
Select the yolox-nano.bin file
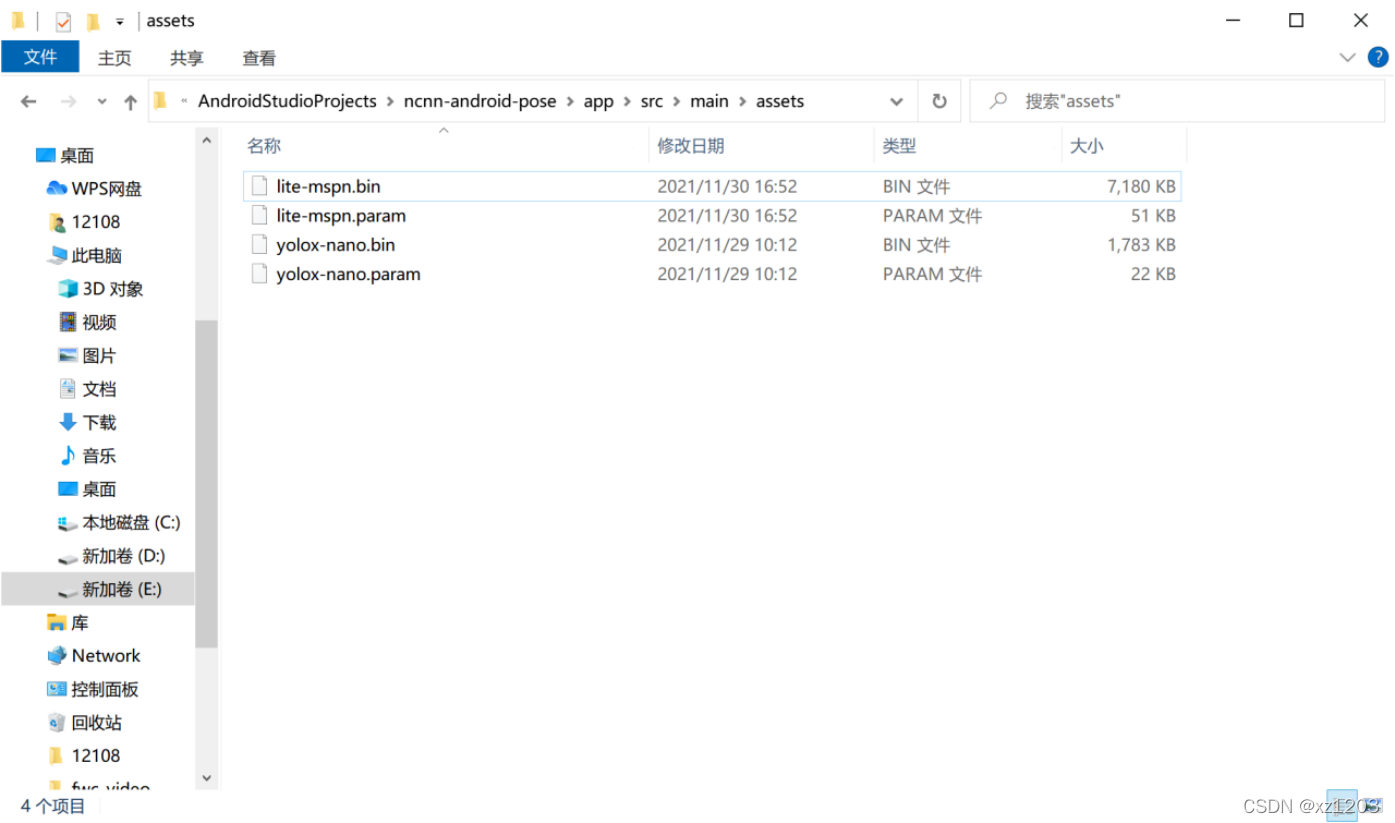(712, 244)
